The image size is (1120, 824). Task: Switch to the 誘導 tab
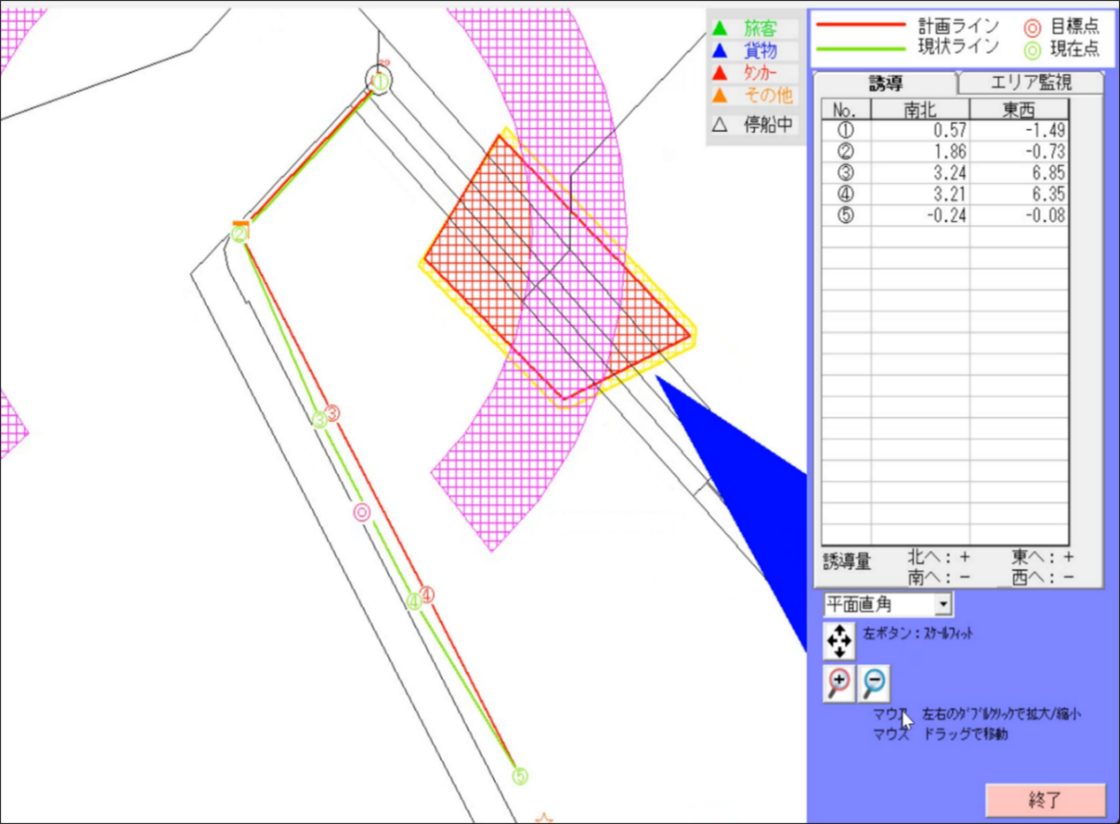(x=883, y=83)
